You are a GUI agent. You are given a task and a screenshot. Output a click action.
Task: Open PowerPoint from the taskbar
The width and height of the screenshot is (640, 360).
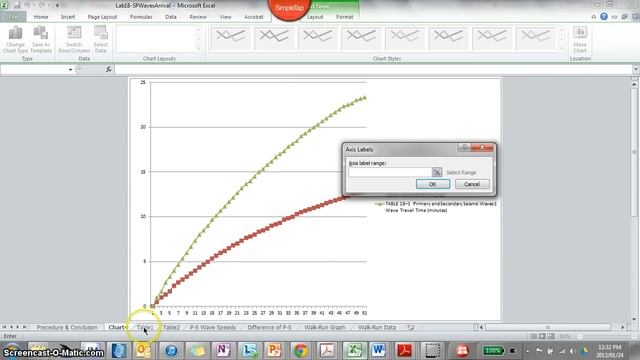pyautogui.click(x=274, y=350)
